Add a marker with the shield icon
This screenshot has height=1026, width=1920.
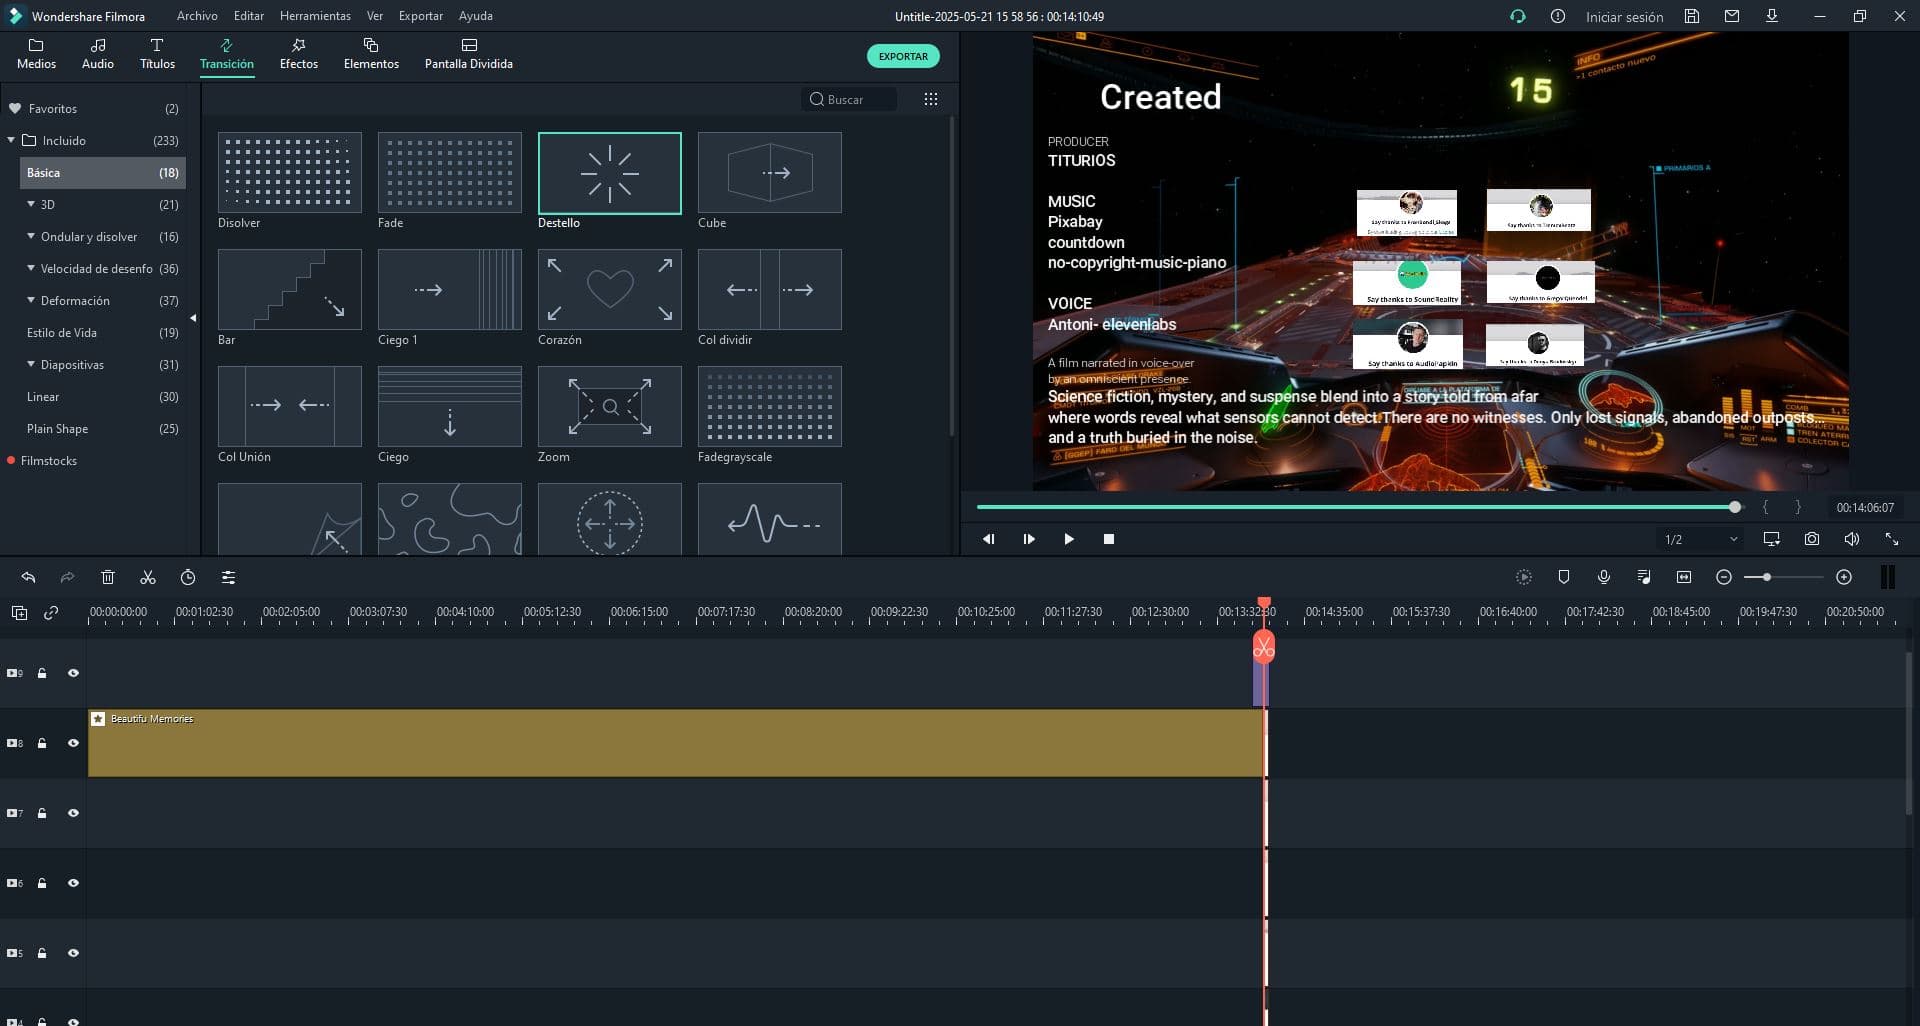(1563, 577)
